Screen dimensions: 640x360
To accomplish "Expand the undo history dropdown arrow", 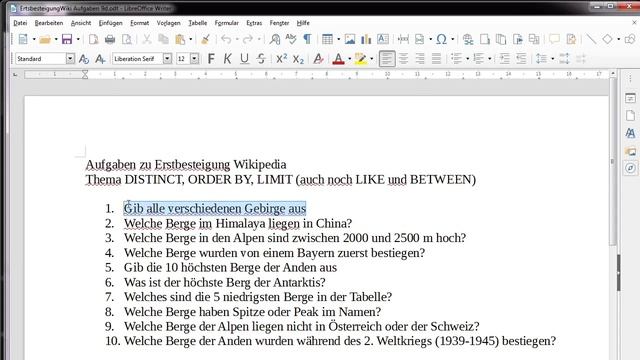I will [237, 40].
